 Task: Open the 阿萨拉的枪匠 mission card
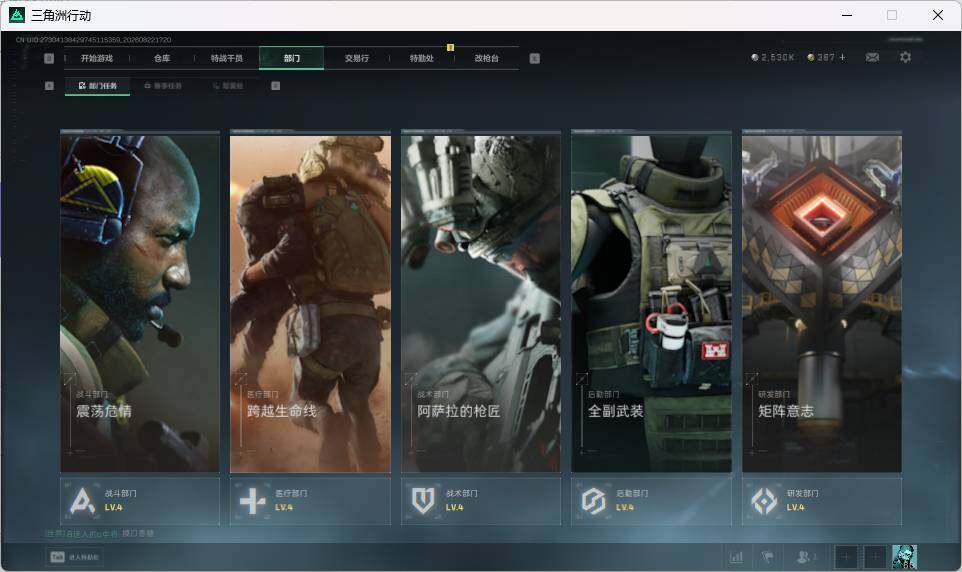pyautogui.click(x=481, y=302)
